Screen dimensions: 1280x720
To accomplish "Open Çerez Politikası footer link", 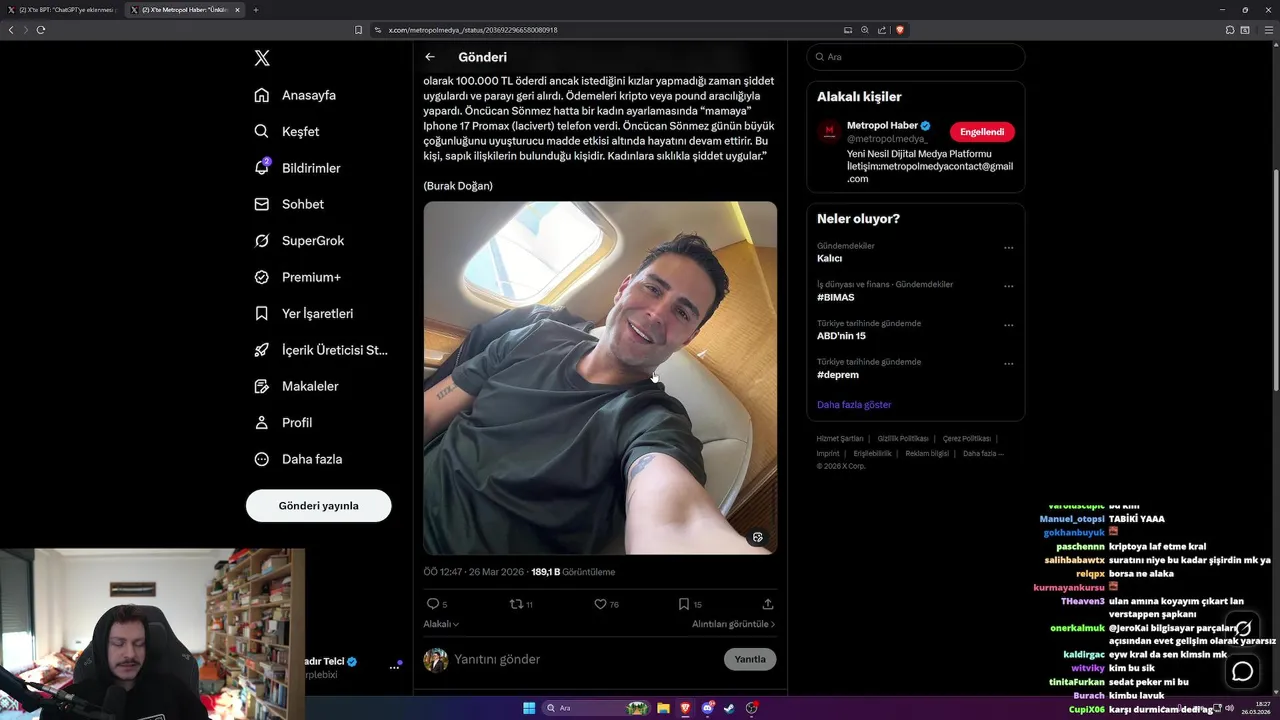I will [x=967, y=439].
